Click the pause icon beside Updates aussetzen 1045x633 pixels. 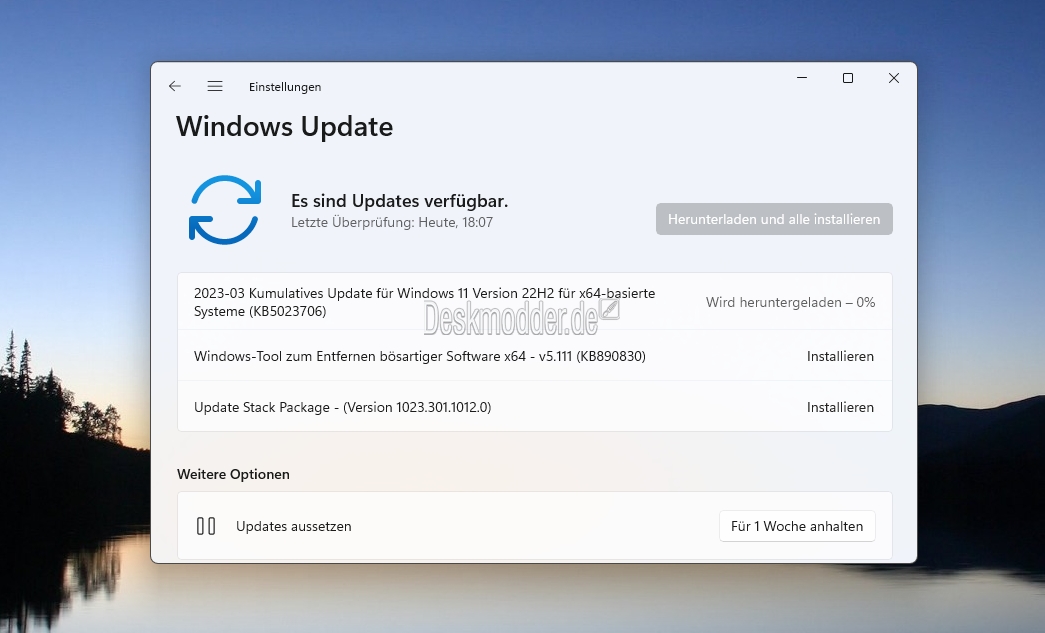(206, 526)
